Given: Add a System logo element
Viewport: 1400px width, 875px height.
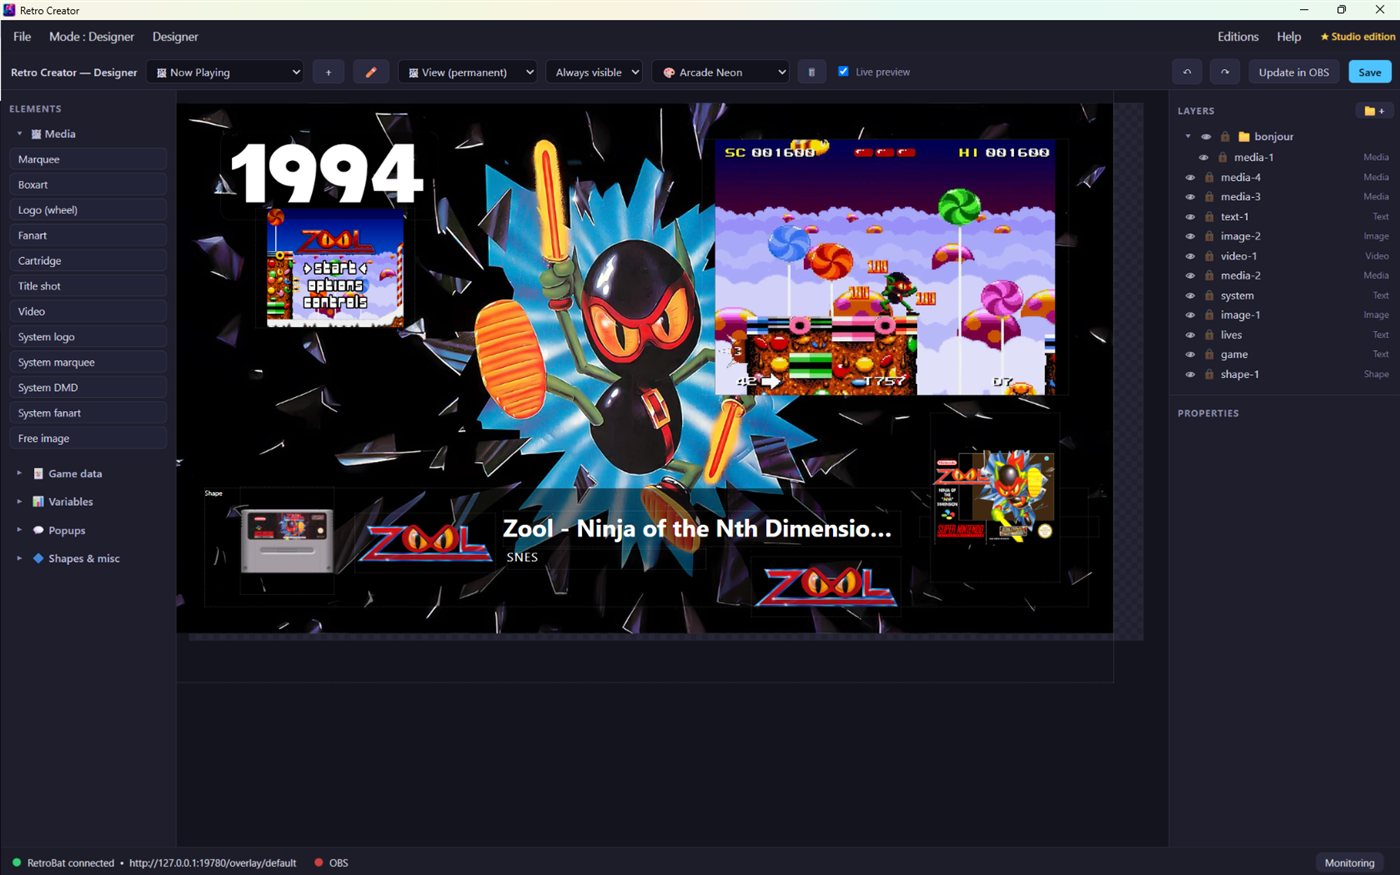Looking at the screenshot, I should tap(88, 337).
